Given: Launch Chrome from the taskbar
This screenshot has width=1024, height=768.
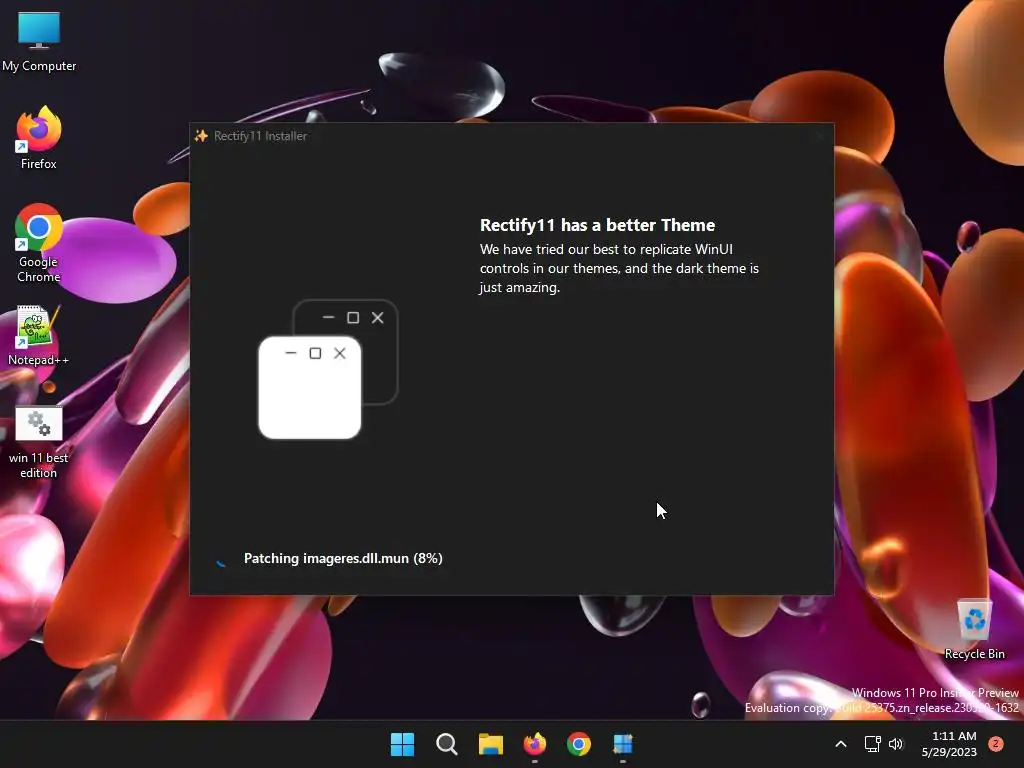Looking at the screenshot, I should pyautogui.click(x=579, y=744).
